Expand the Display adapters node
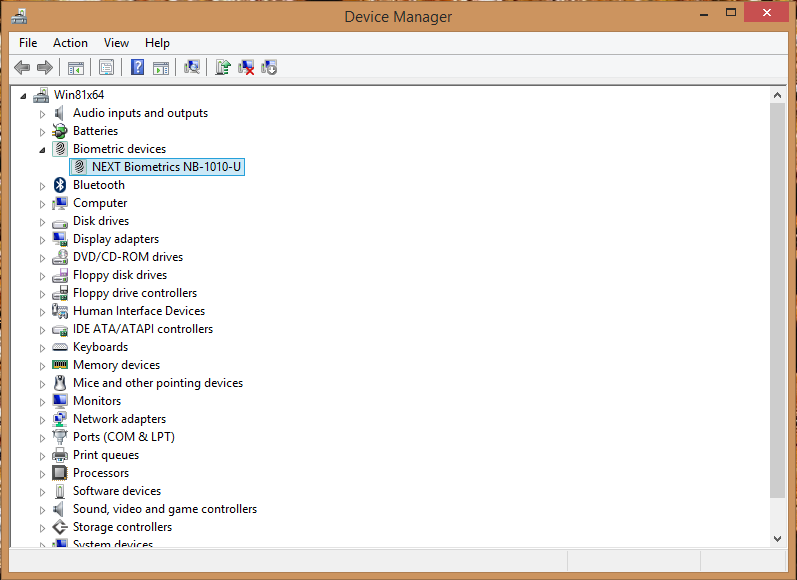 [x=43, y=240]
